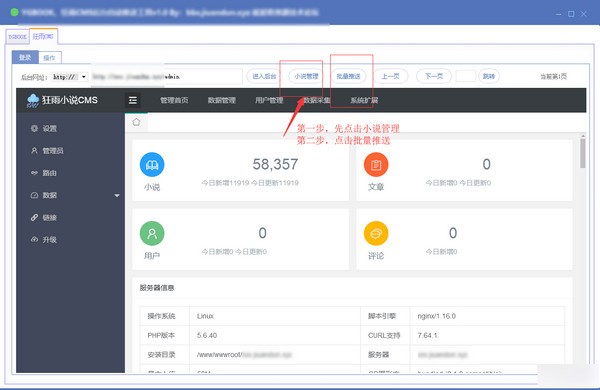The image size is (600, 390).
Task: Click the vertical scrollbar thumb
Action: [582, 153]
